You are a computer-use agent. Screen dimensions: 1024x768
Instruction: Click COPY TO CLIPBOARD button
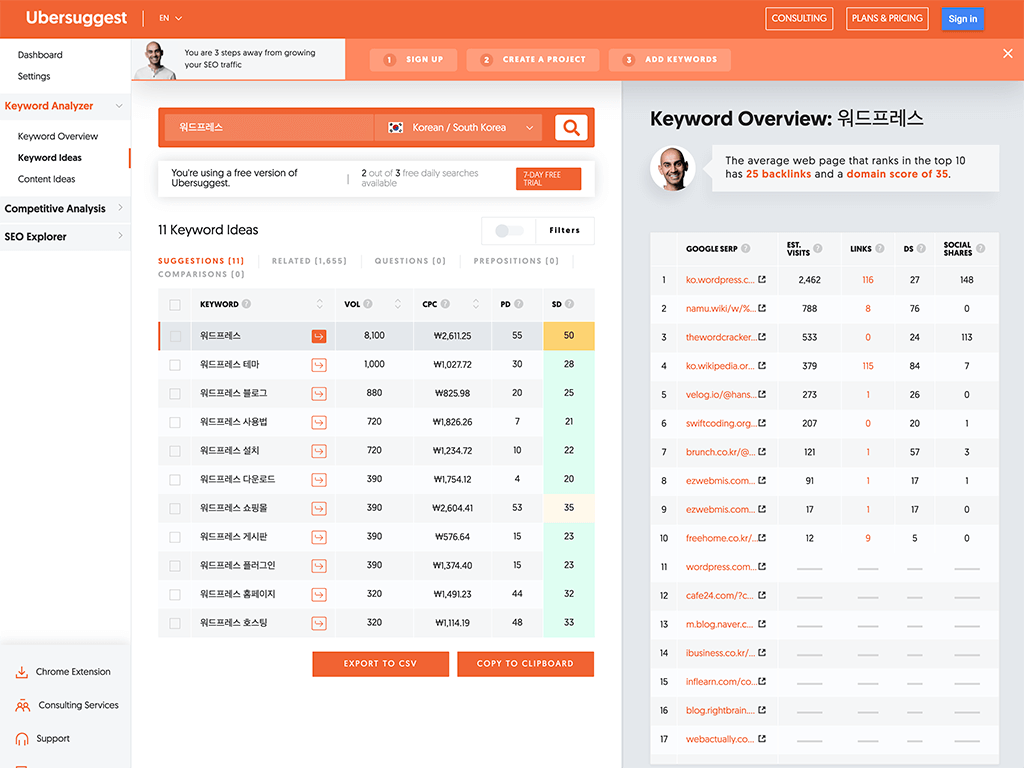(x=525, y=664)
